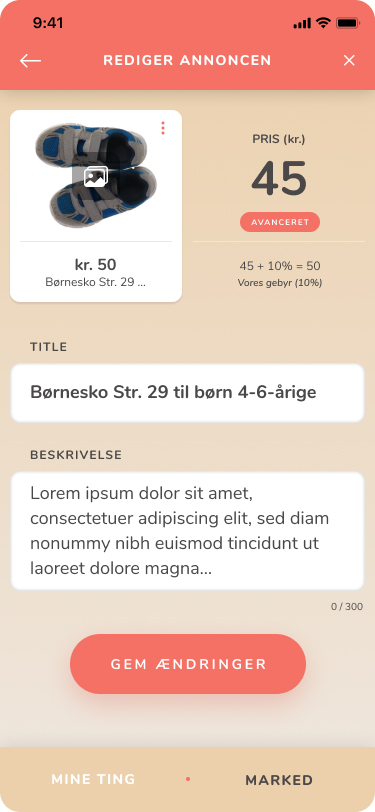Select the price value 45
The height and width of the screenshot is (812, 375).
(280, 179)
